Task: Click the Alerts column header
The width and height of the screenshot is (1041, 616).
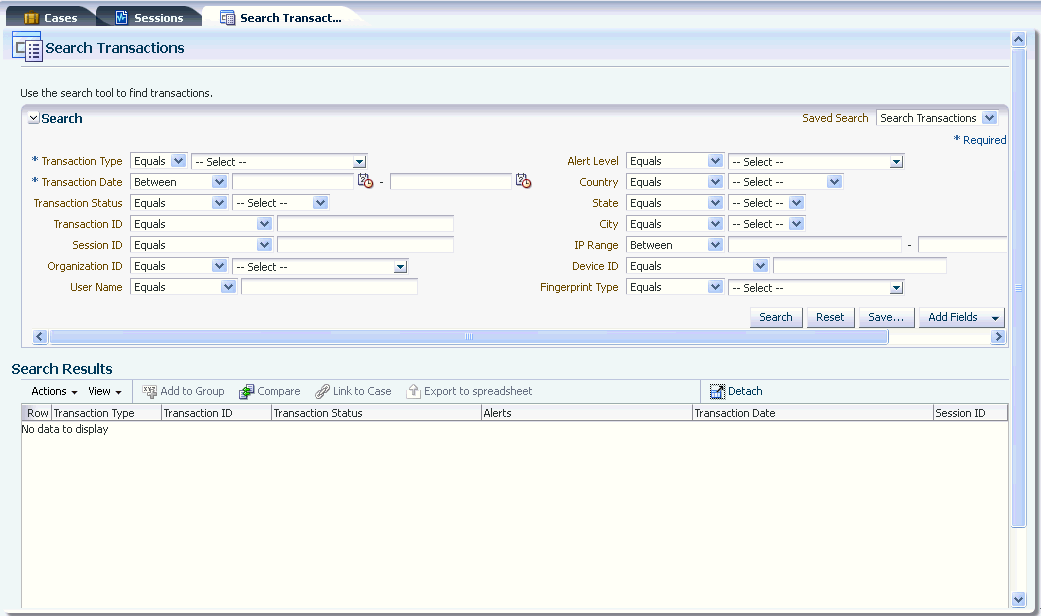Action: click(587, 413)
